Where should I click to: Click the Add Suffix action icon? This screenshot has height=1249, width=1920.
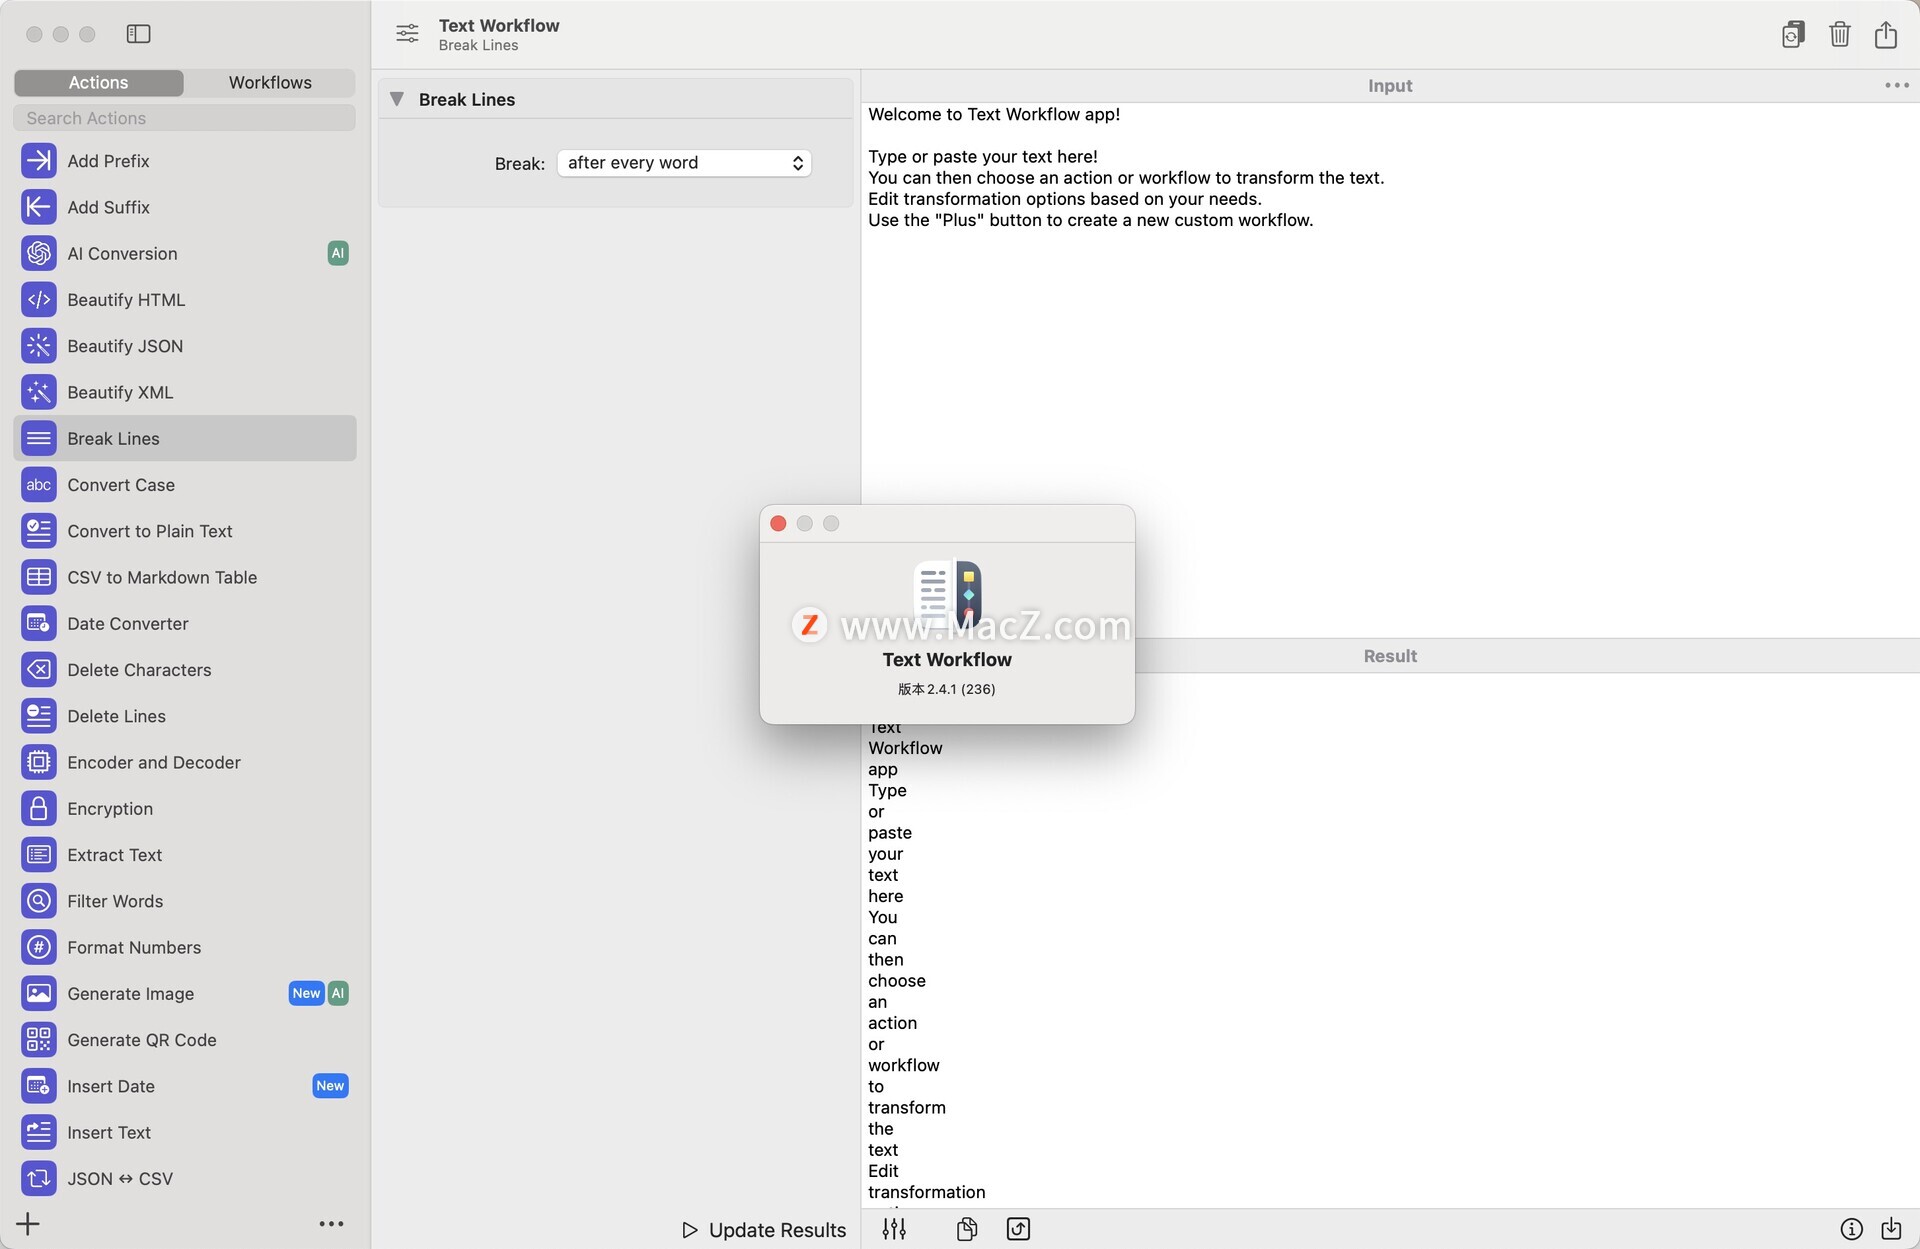coord(38,207)
